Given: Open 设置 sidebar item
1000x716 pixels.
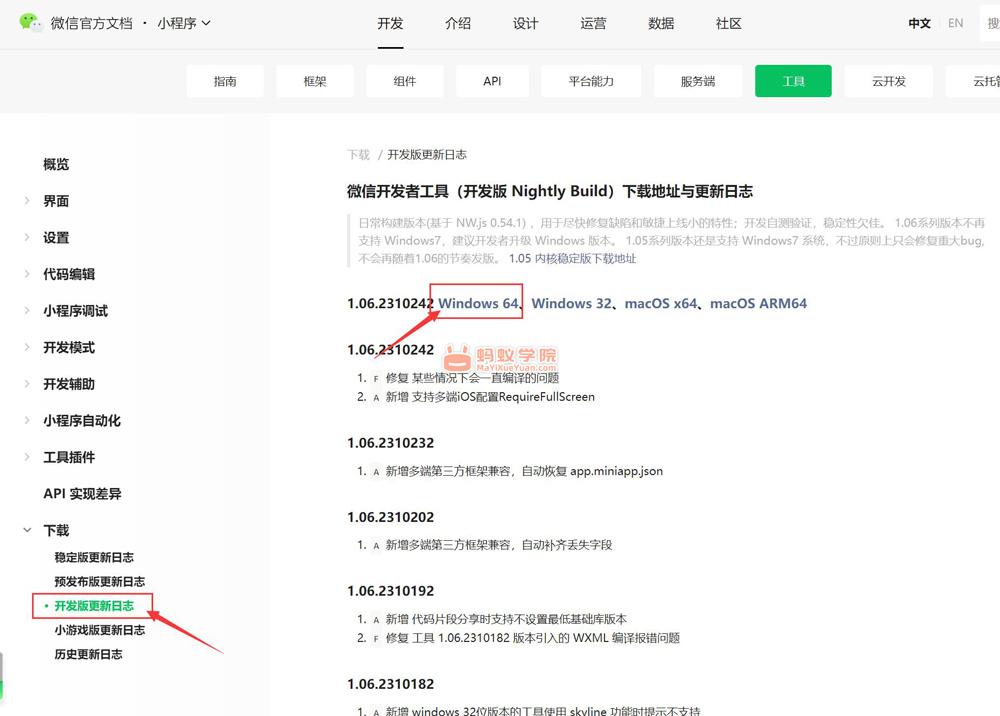Looking at the screenshot, I should tap(56, 237).
